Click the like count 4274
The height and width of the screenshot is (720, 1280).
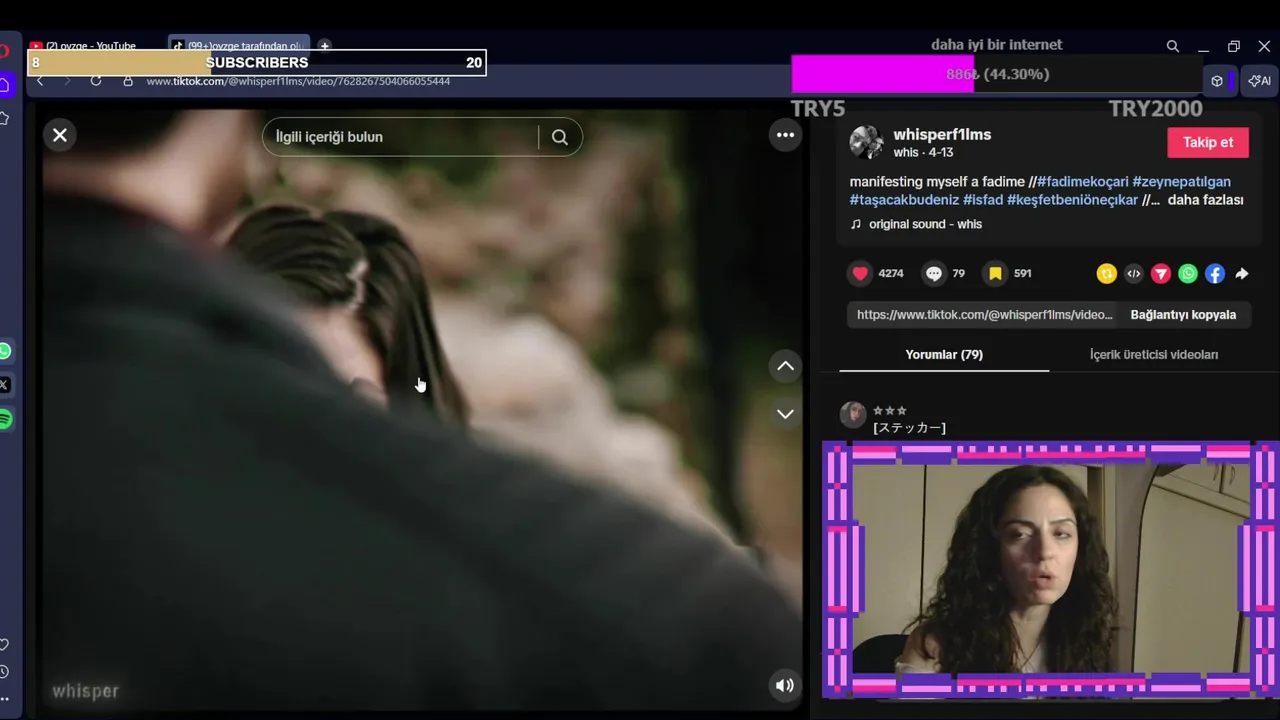pos(891,273)
